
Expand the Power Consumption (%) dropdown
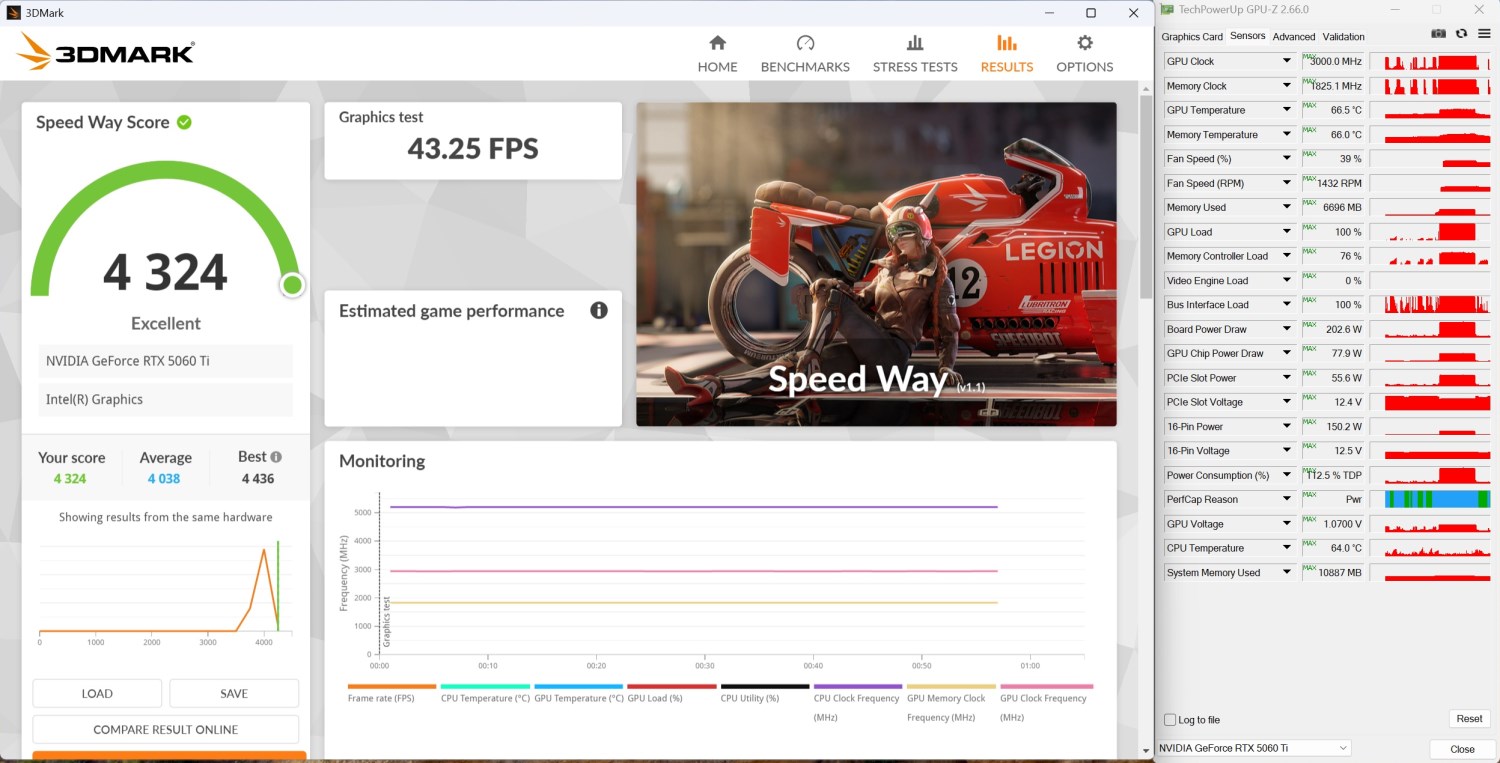tap(1287, 475)
